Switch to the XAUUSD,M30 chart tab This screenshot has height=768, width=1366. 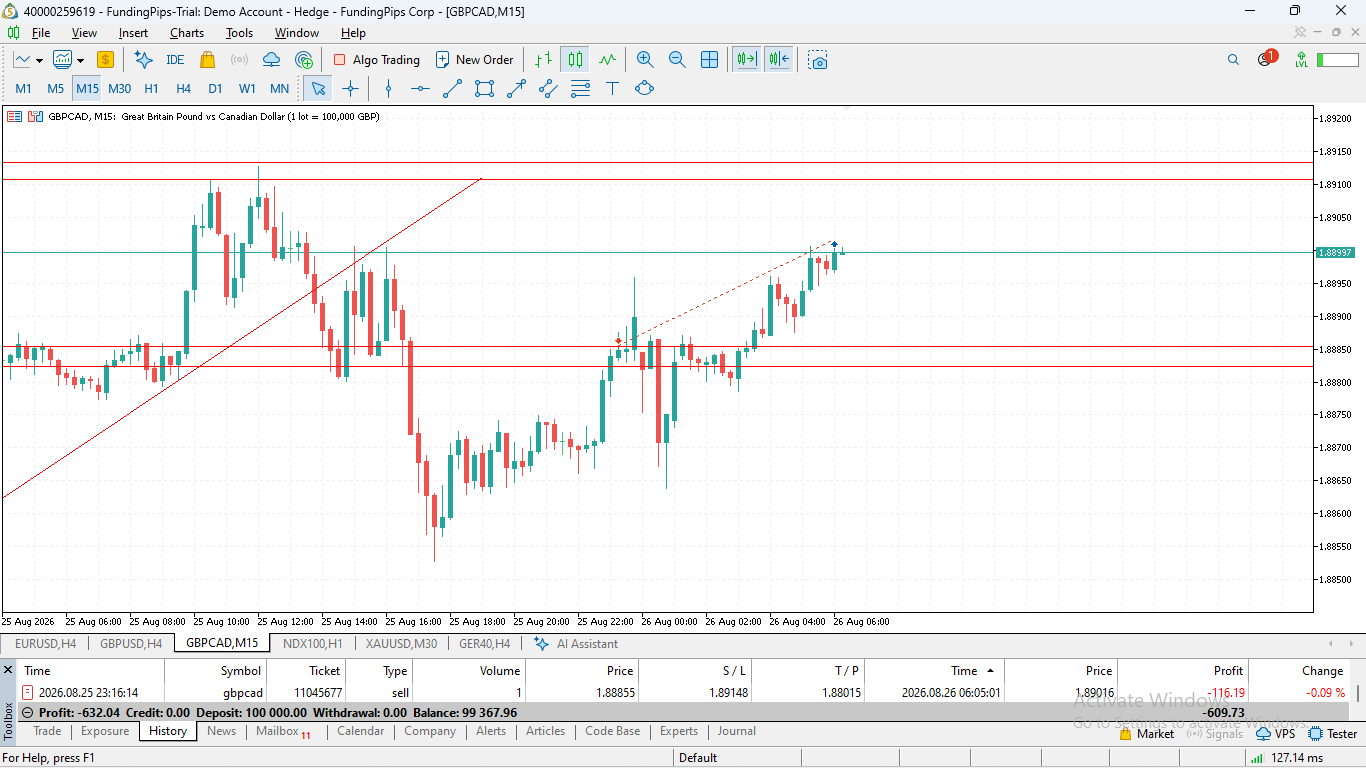coord(401,644)
